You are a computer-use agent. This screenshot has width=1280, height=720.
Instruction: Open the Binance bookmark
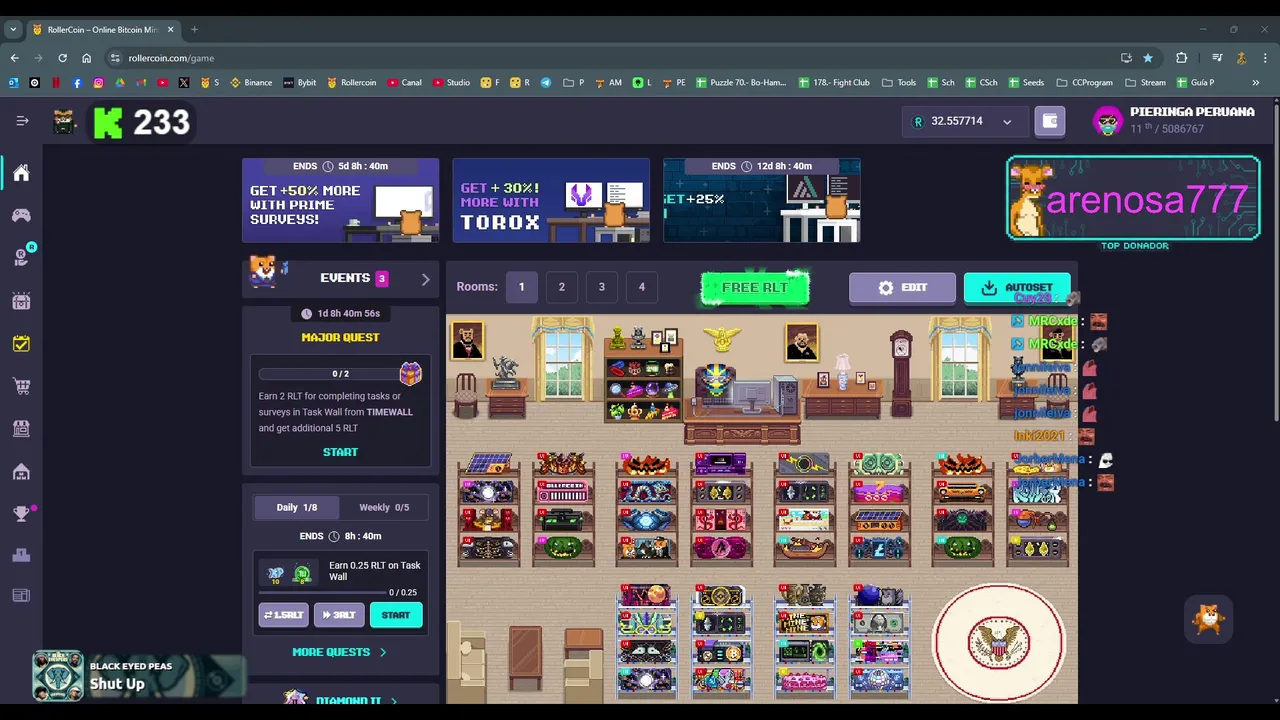pyautogui.click(x=251, y=83)
